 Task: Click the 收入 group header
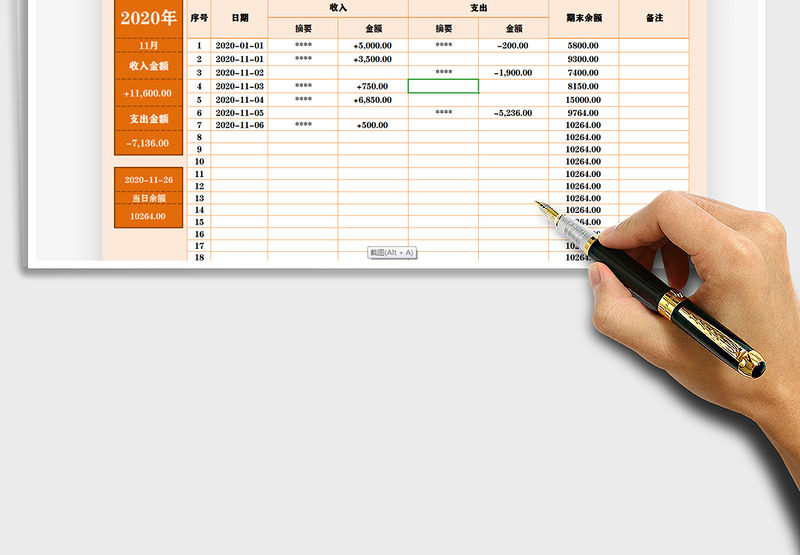pos(338,8)
